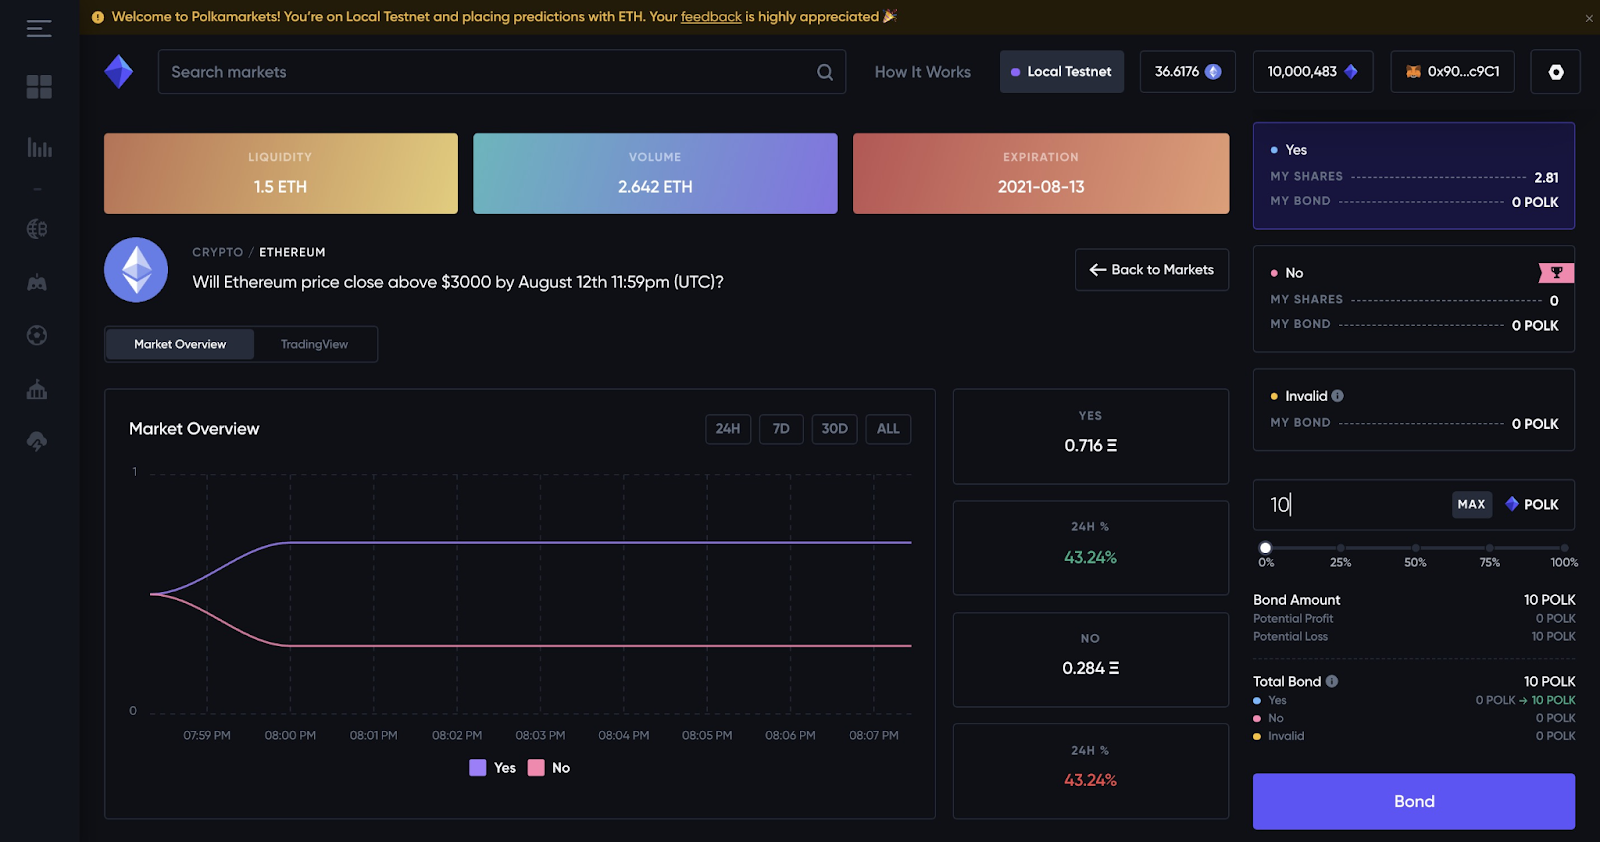This screenshot has width=1600, height=842.
Task: Set bond slider to 75%
Action: [1490, 548]
